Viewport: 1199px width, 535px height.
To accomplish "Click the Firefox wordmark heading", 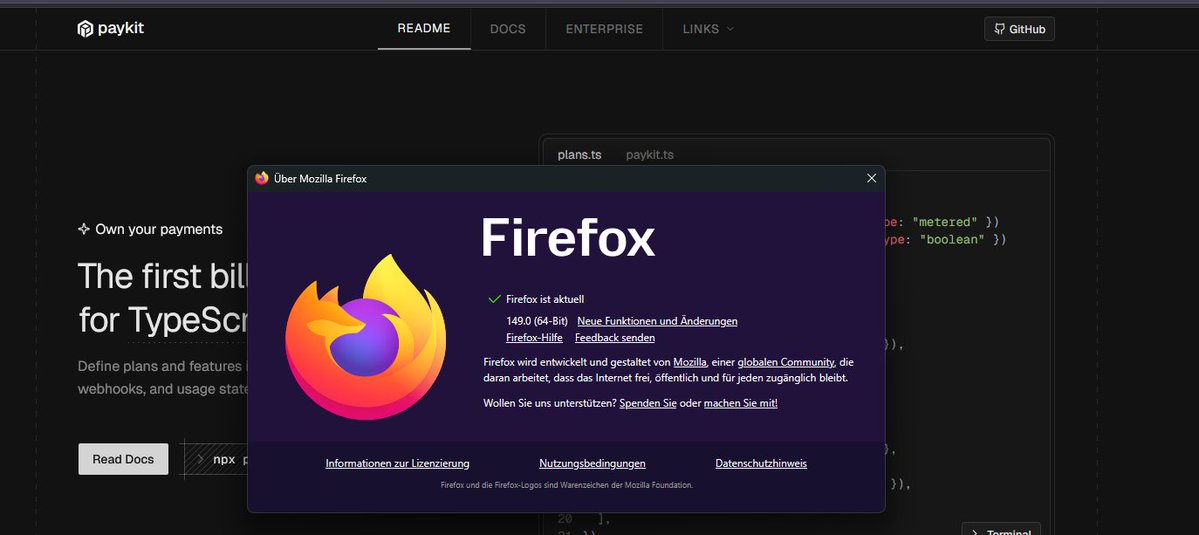I will (568, 238).
